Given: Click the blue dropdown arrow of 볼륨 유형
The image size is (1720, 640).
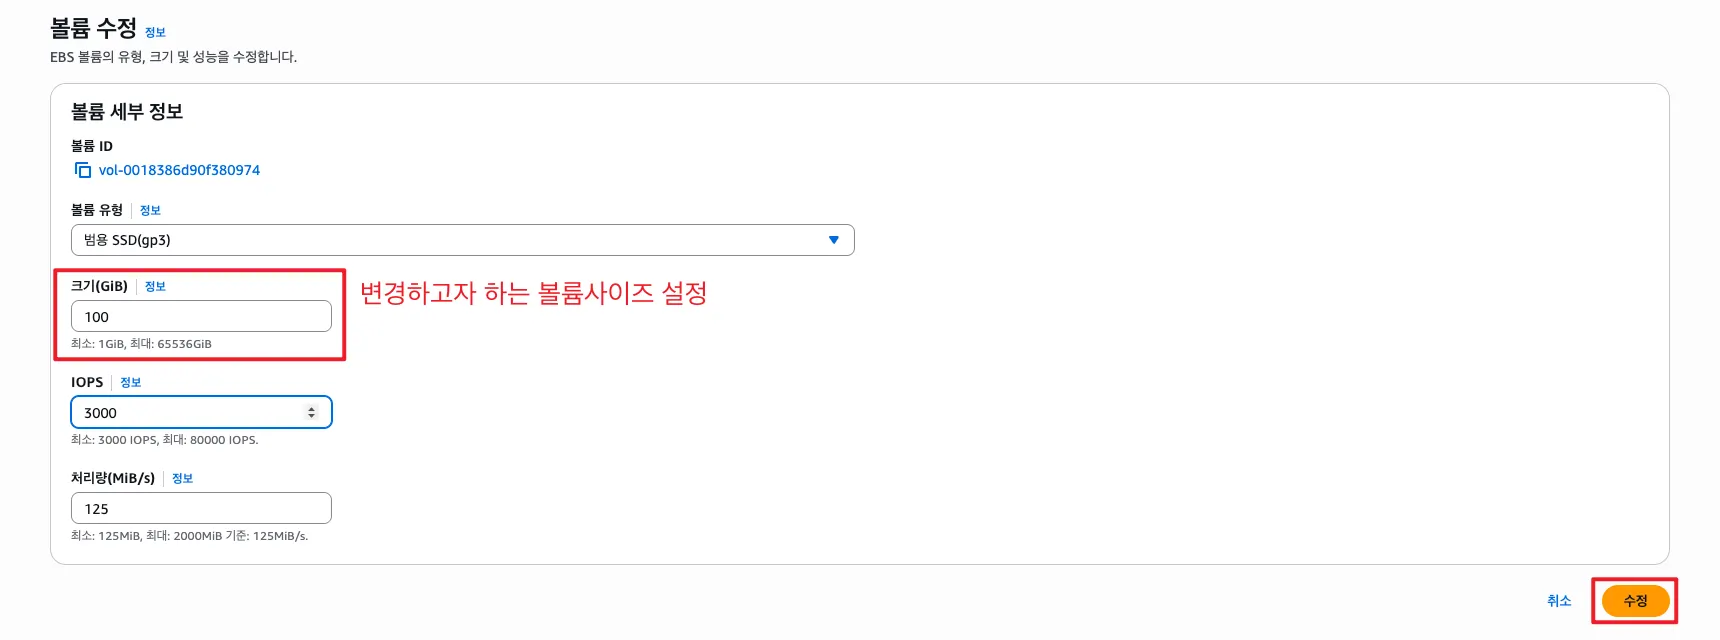Looking at the screenshot, I should click(x=834, y=240).
